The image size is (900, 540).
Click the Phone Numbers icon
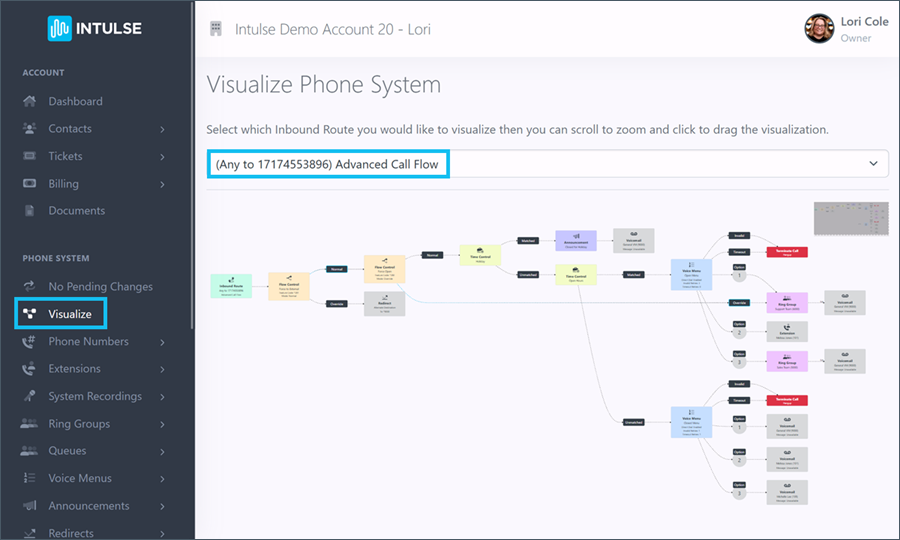coord(29,341)
